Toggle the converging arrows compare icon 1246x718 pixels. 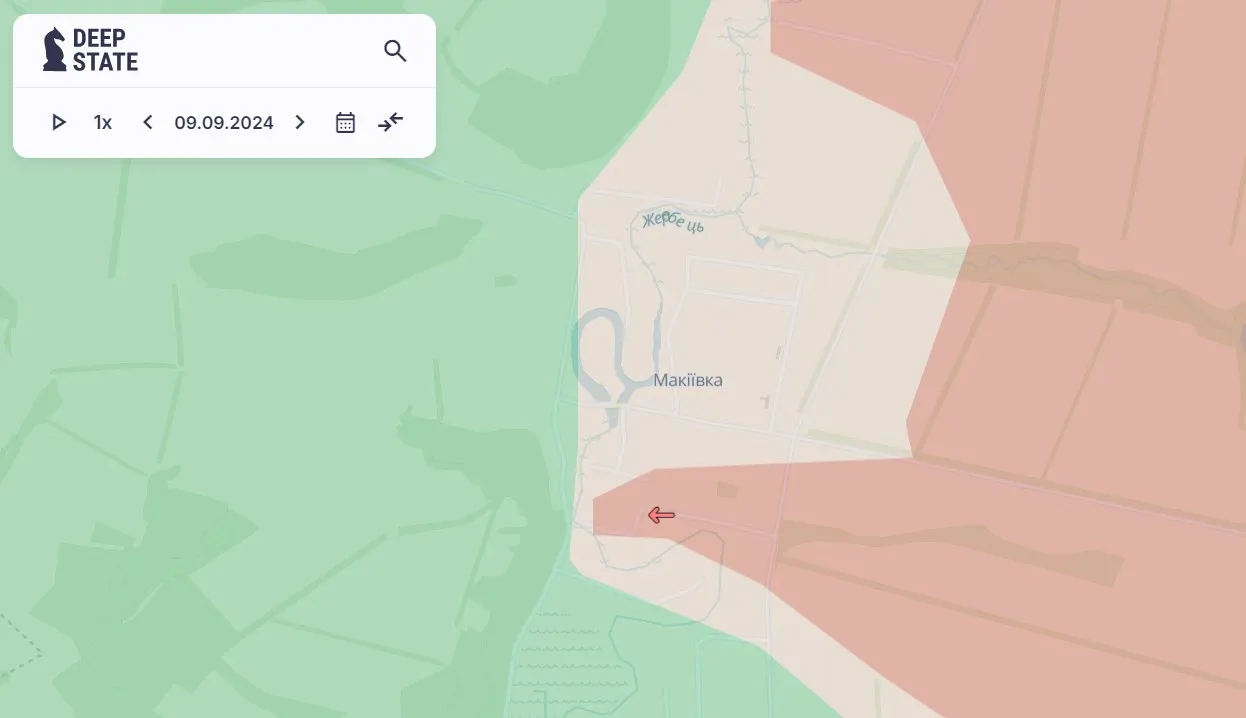[390, 122]
